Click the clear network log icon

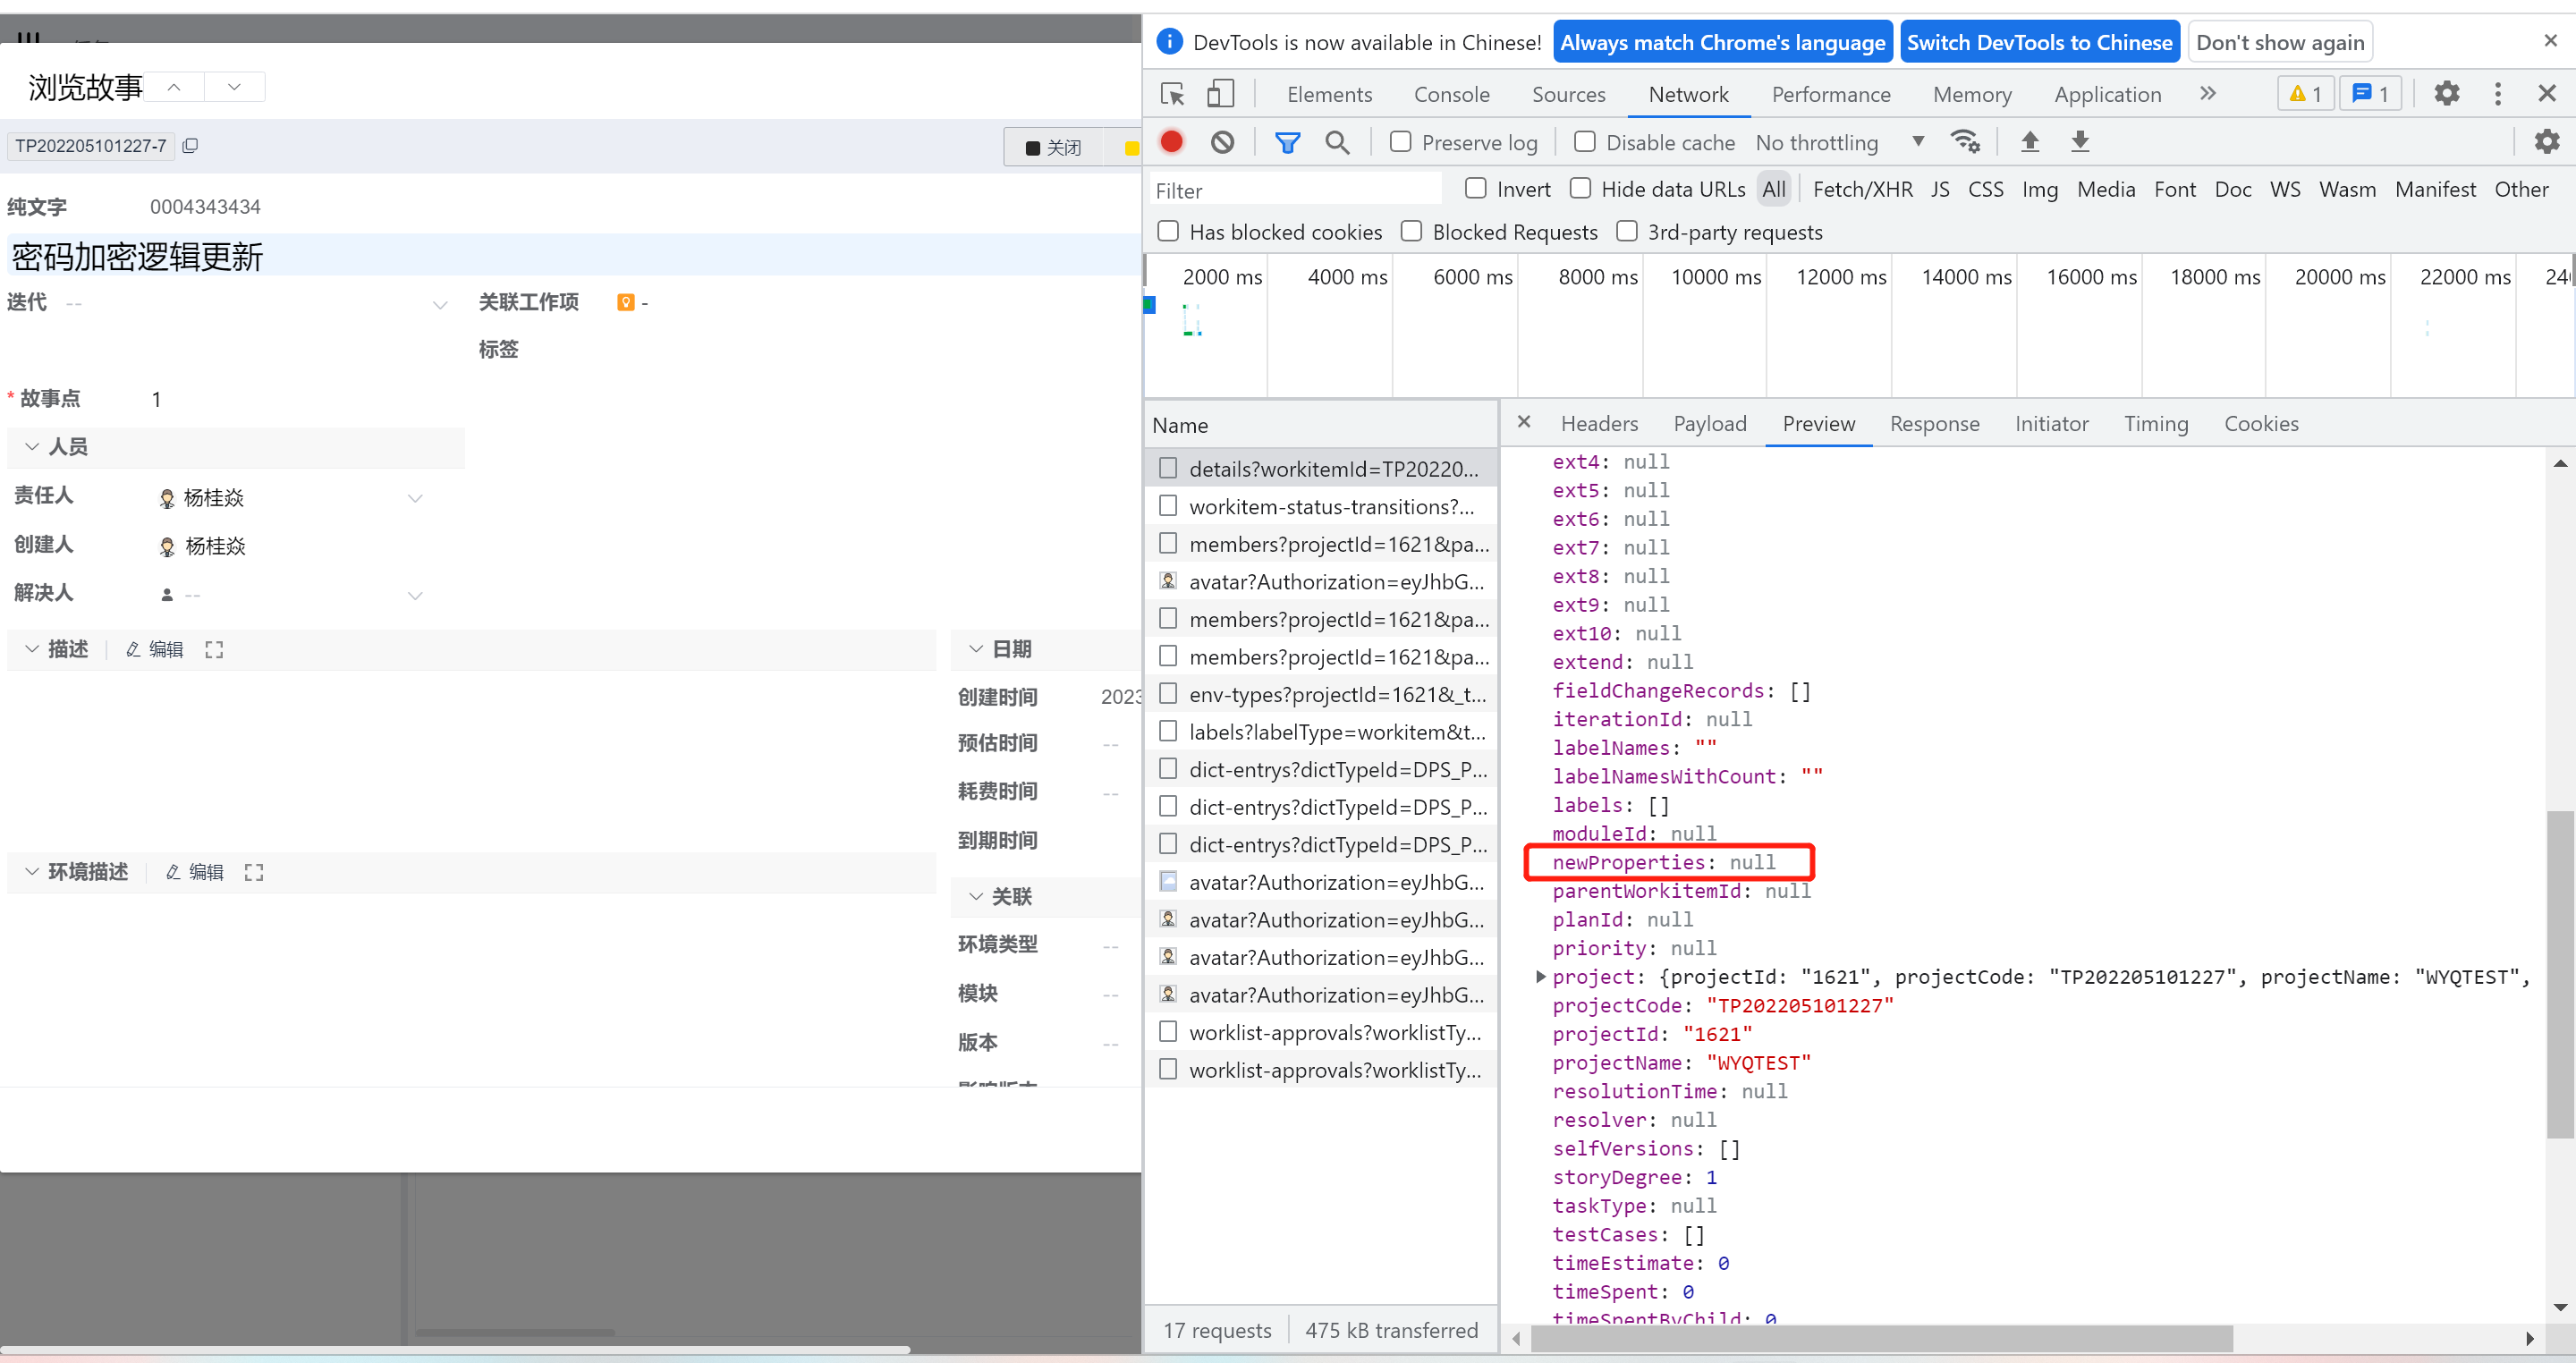point(1221,142)
